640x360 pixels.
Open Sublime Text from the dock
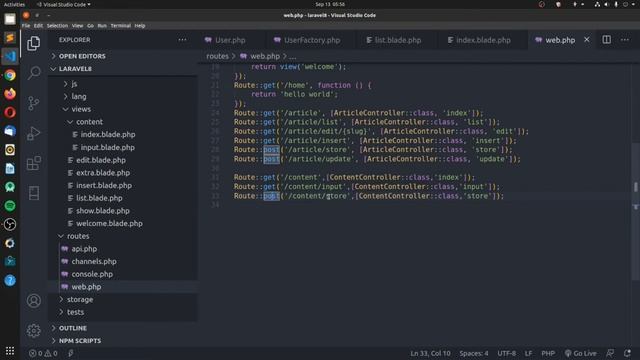[10, 38]
